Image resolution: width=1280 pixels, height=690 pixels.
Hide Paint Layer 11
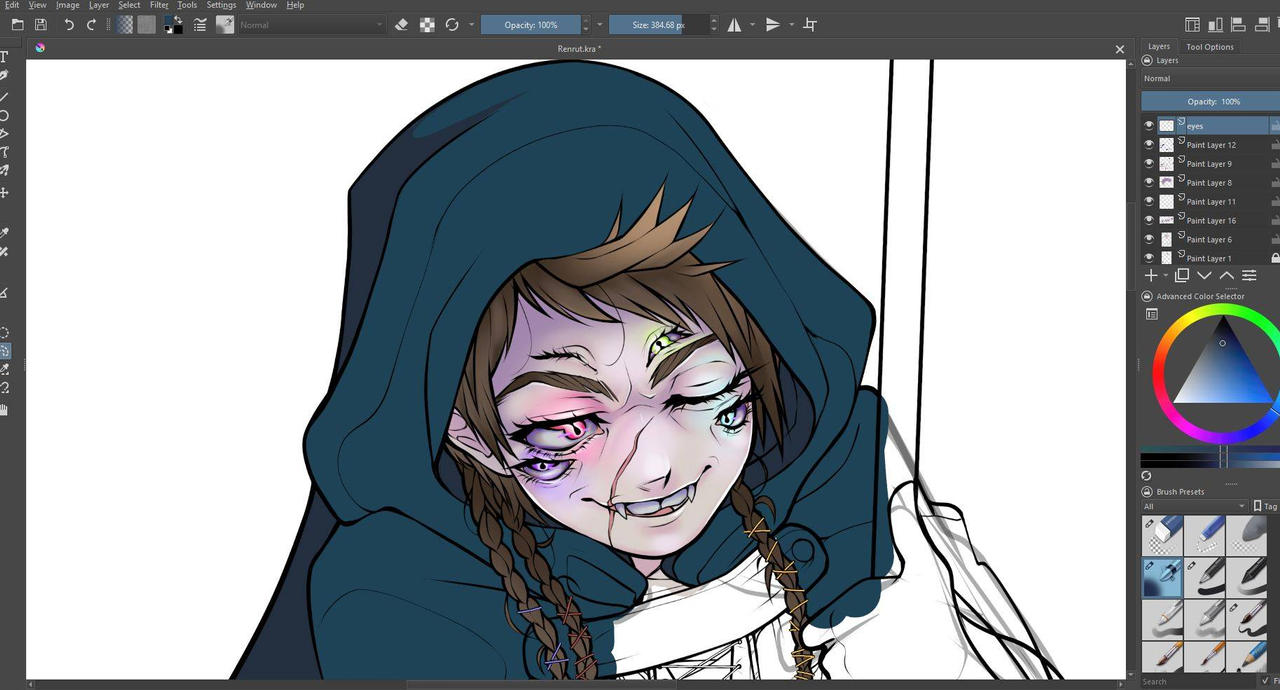point(1149,202)
